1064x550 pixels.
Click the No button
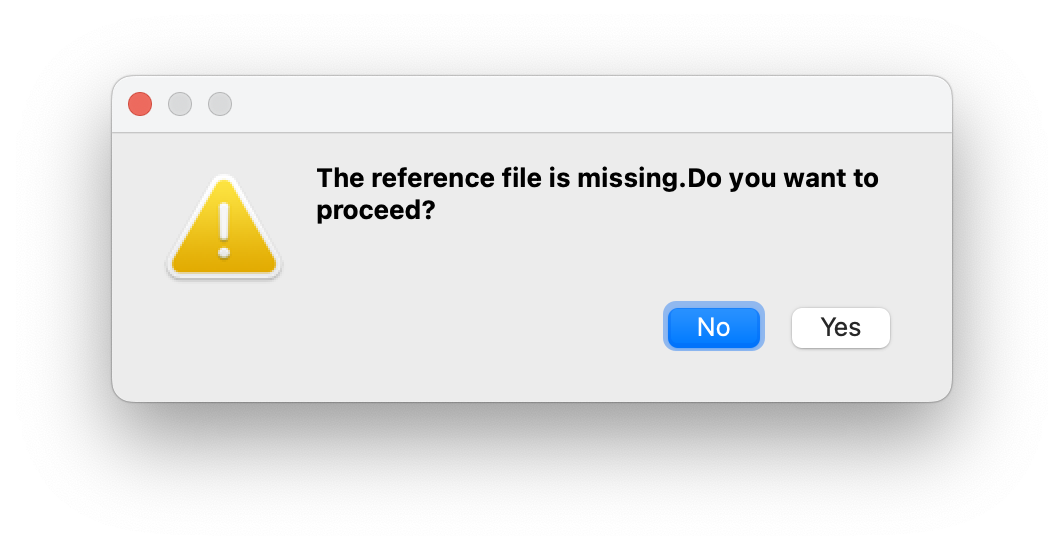click(714, 327)
